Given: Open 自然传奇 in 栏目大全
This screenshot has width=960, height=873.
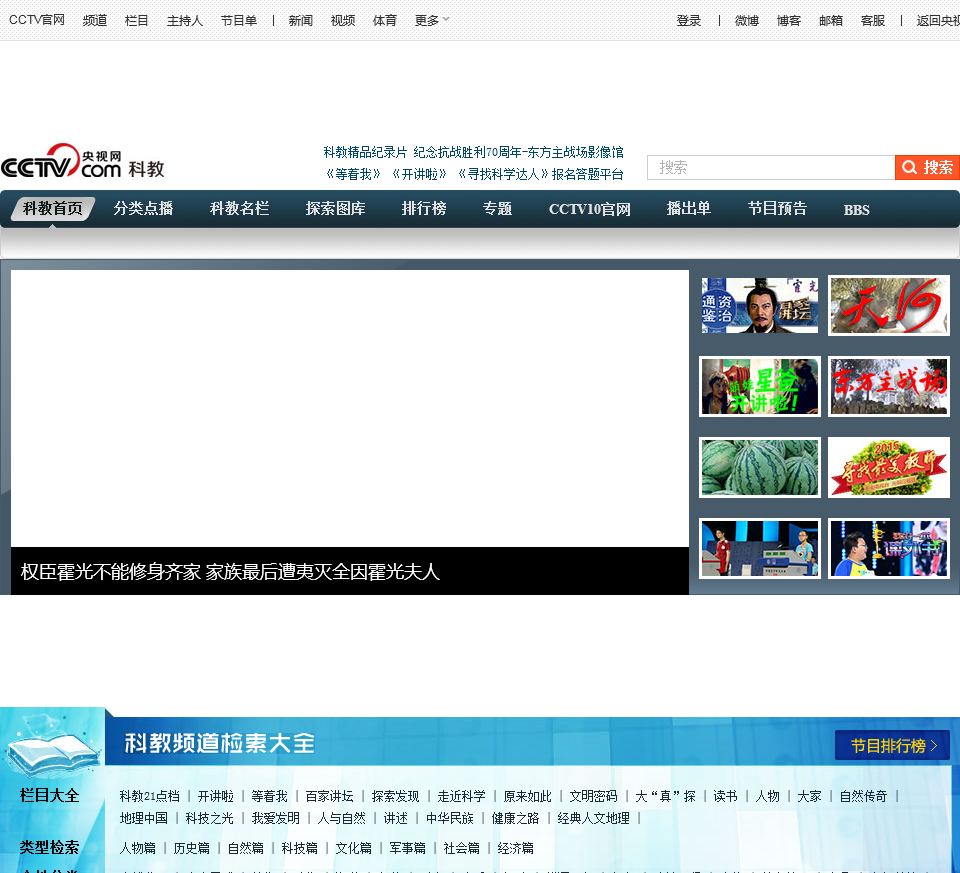Looking at the screenshot, I should pyautogui.click(x=863, y=796).
